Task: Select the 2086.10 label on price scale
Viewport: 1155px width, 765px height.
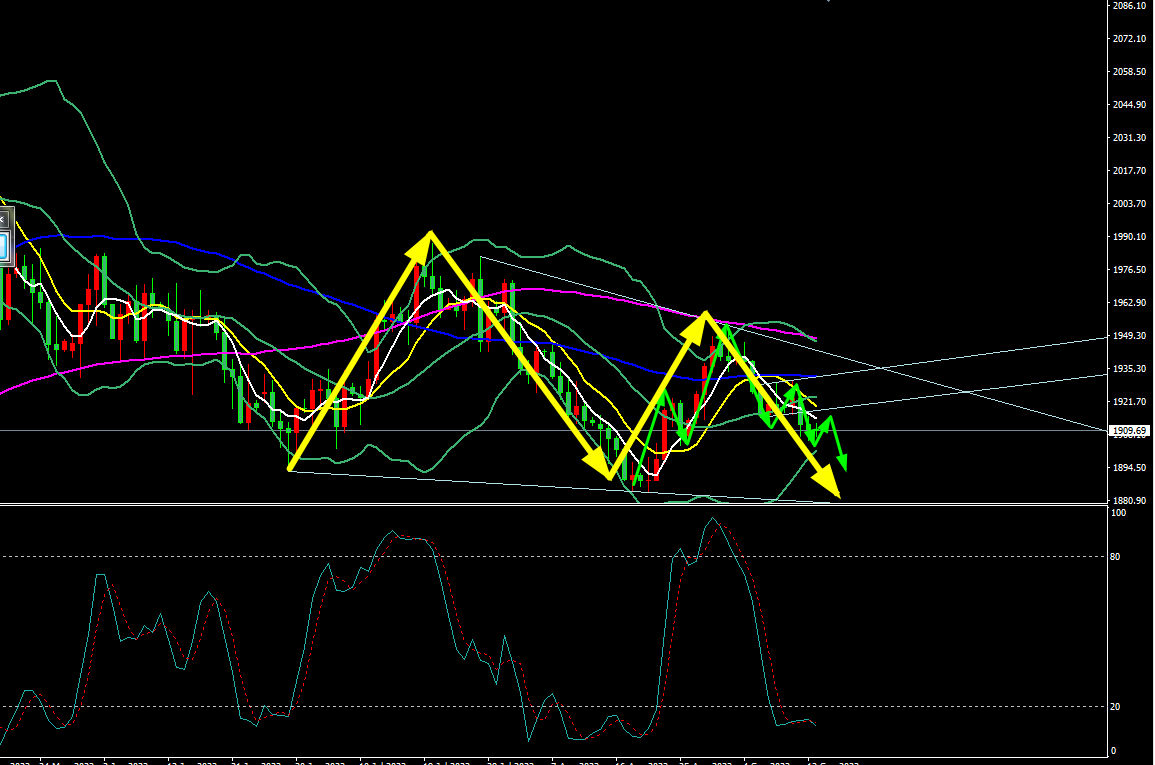Action: pos(1128,6)
